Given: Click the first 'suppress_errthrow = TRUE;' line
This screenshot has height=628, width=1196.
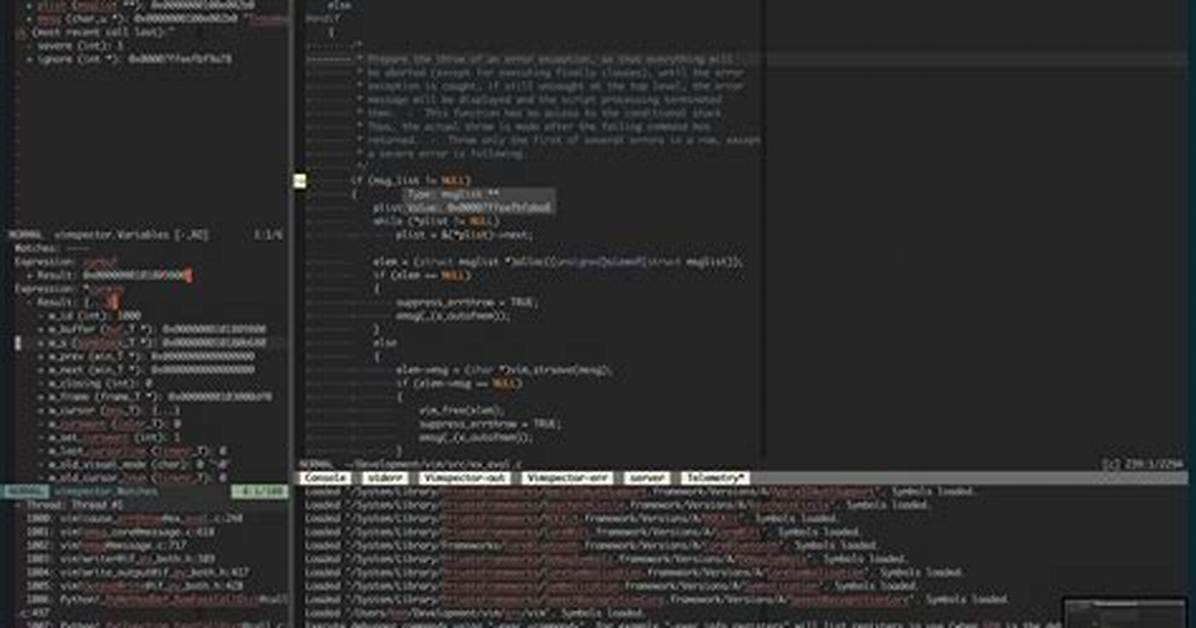Looking at the screenshot, I should [468, 303].
